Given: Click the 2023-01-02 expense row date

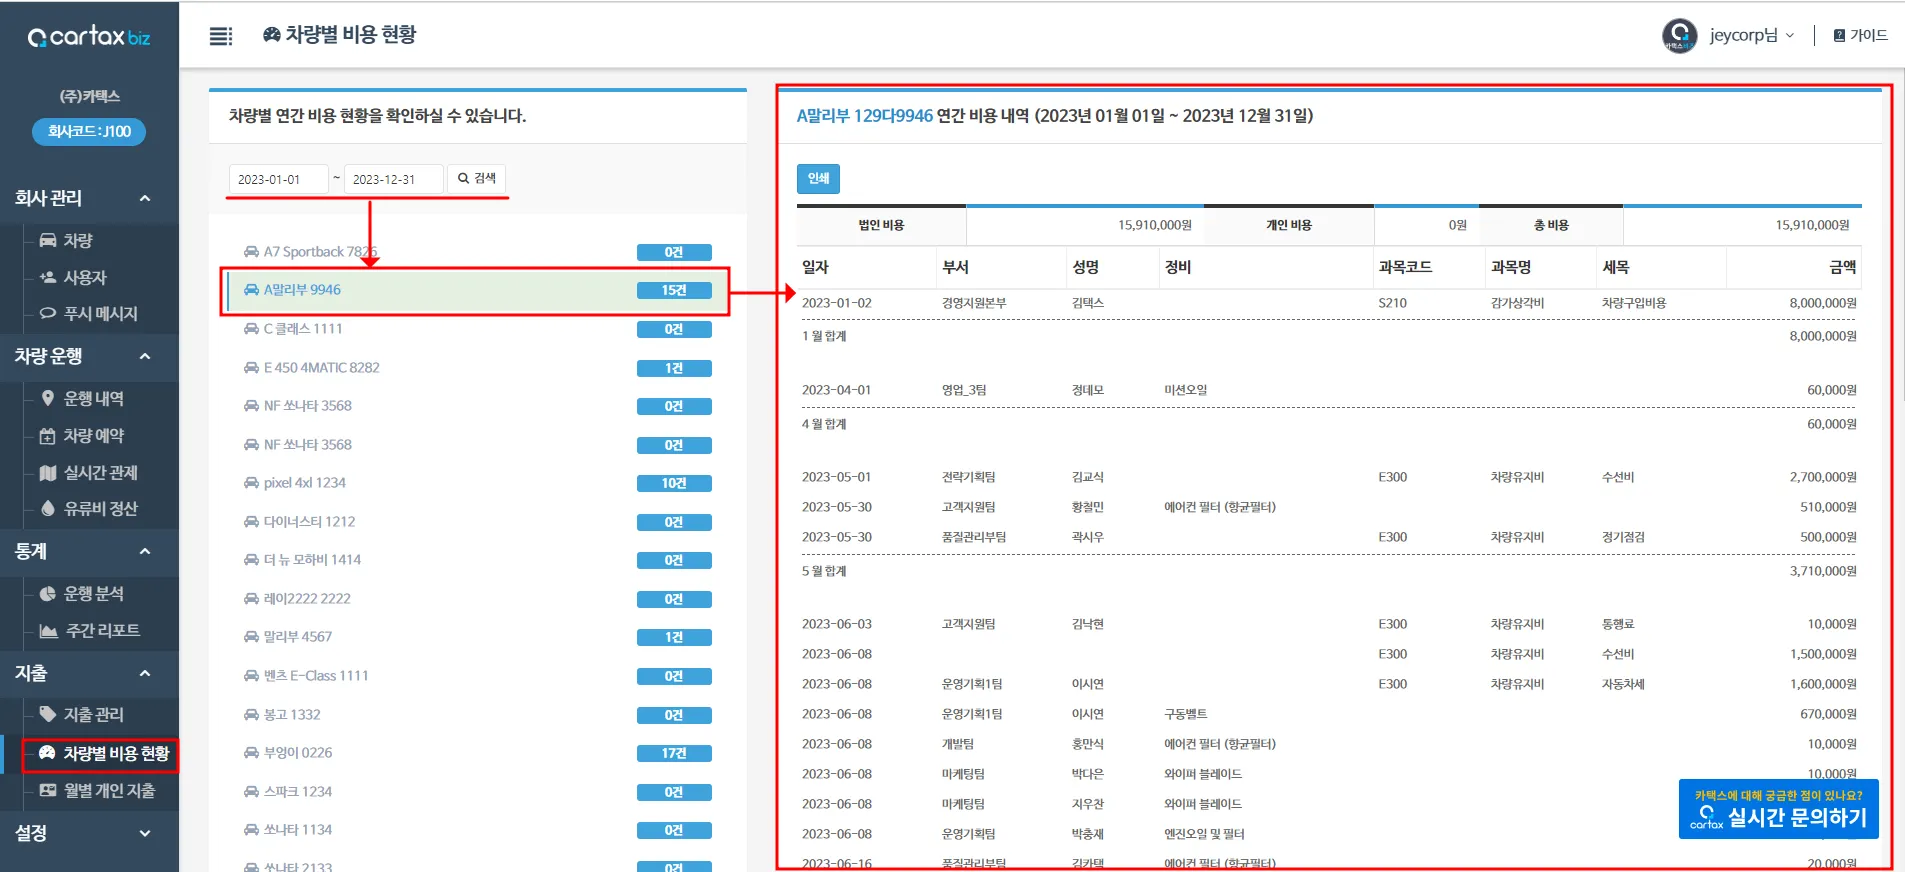Looking at the screenshot, I should point(836,303).
